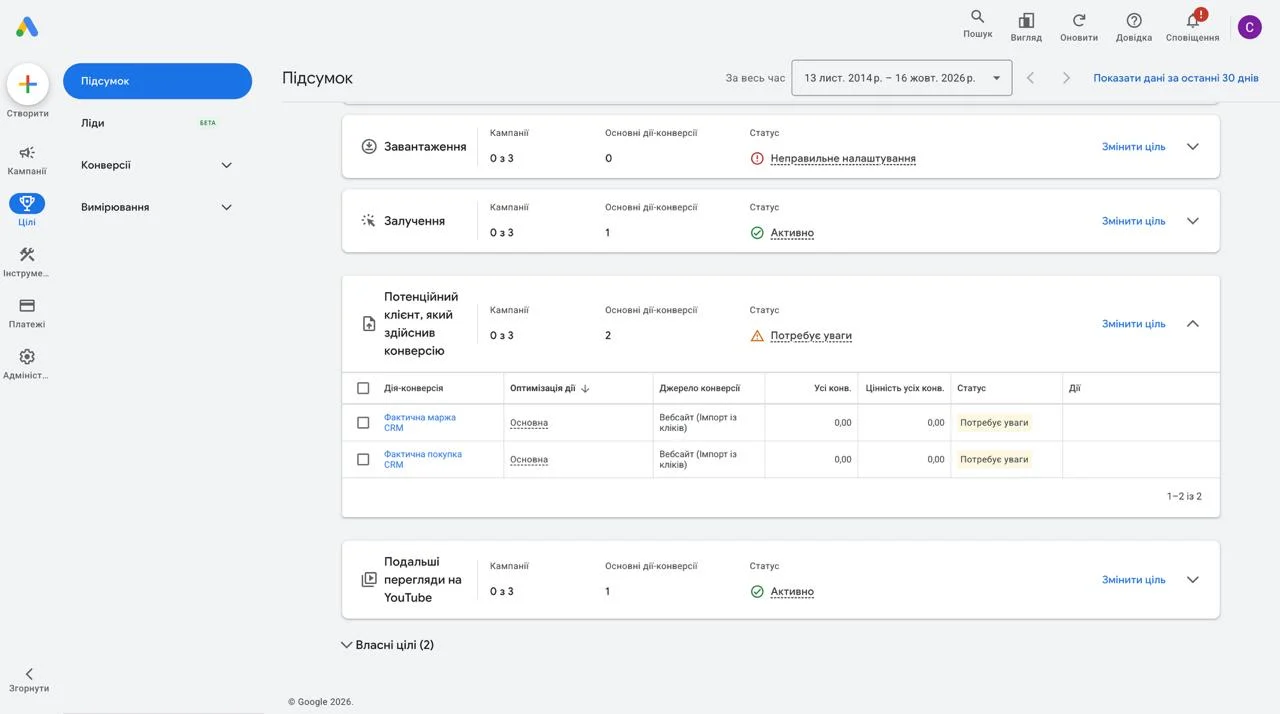Go to previous date range arrow

[1031, 78]
